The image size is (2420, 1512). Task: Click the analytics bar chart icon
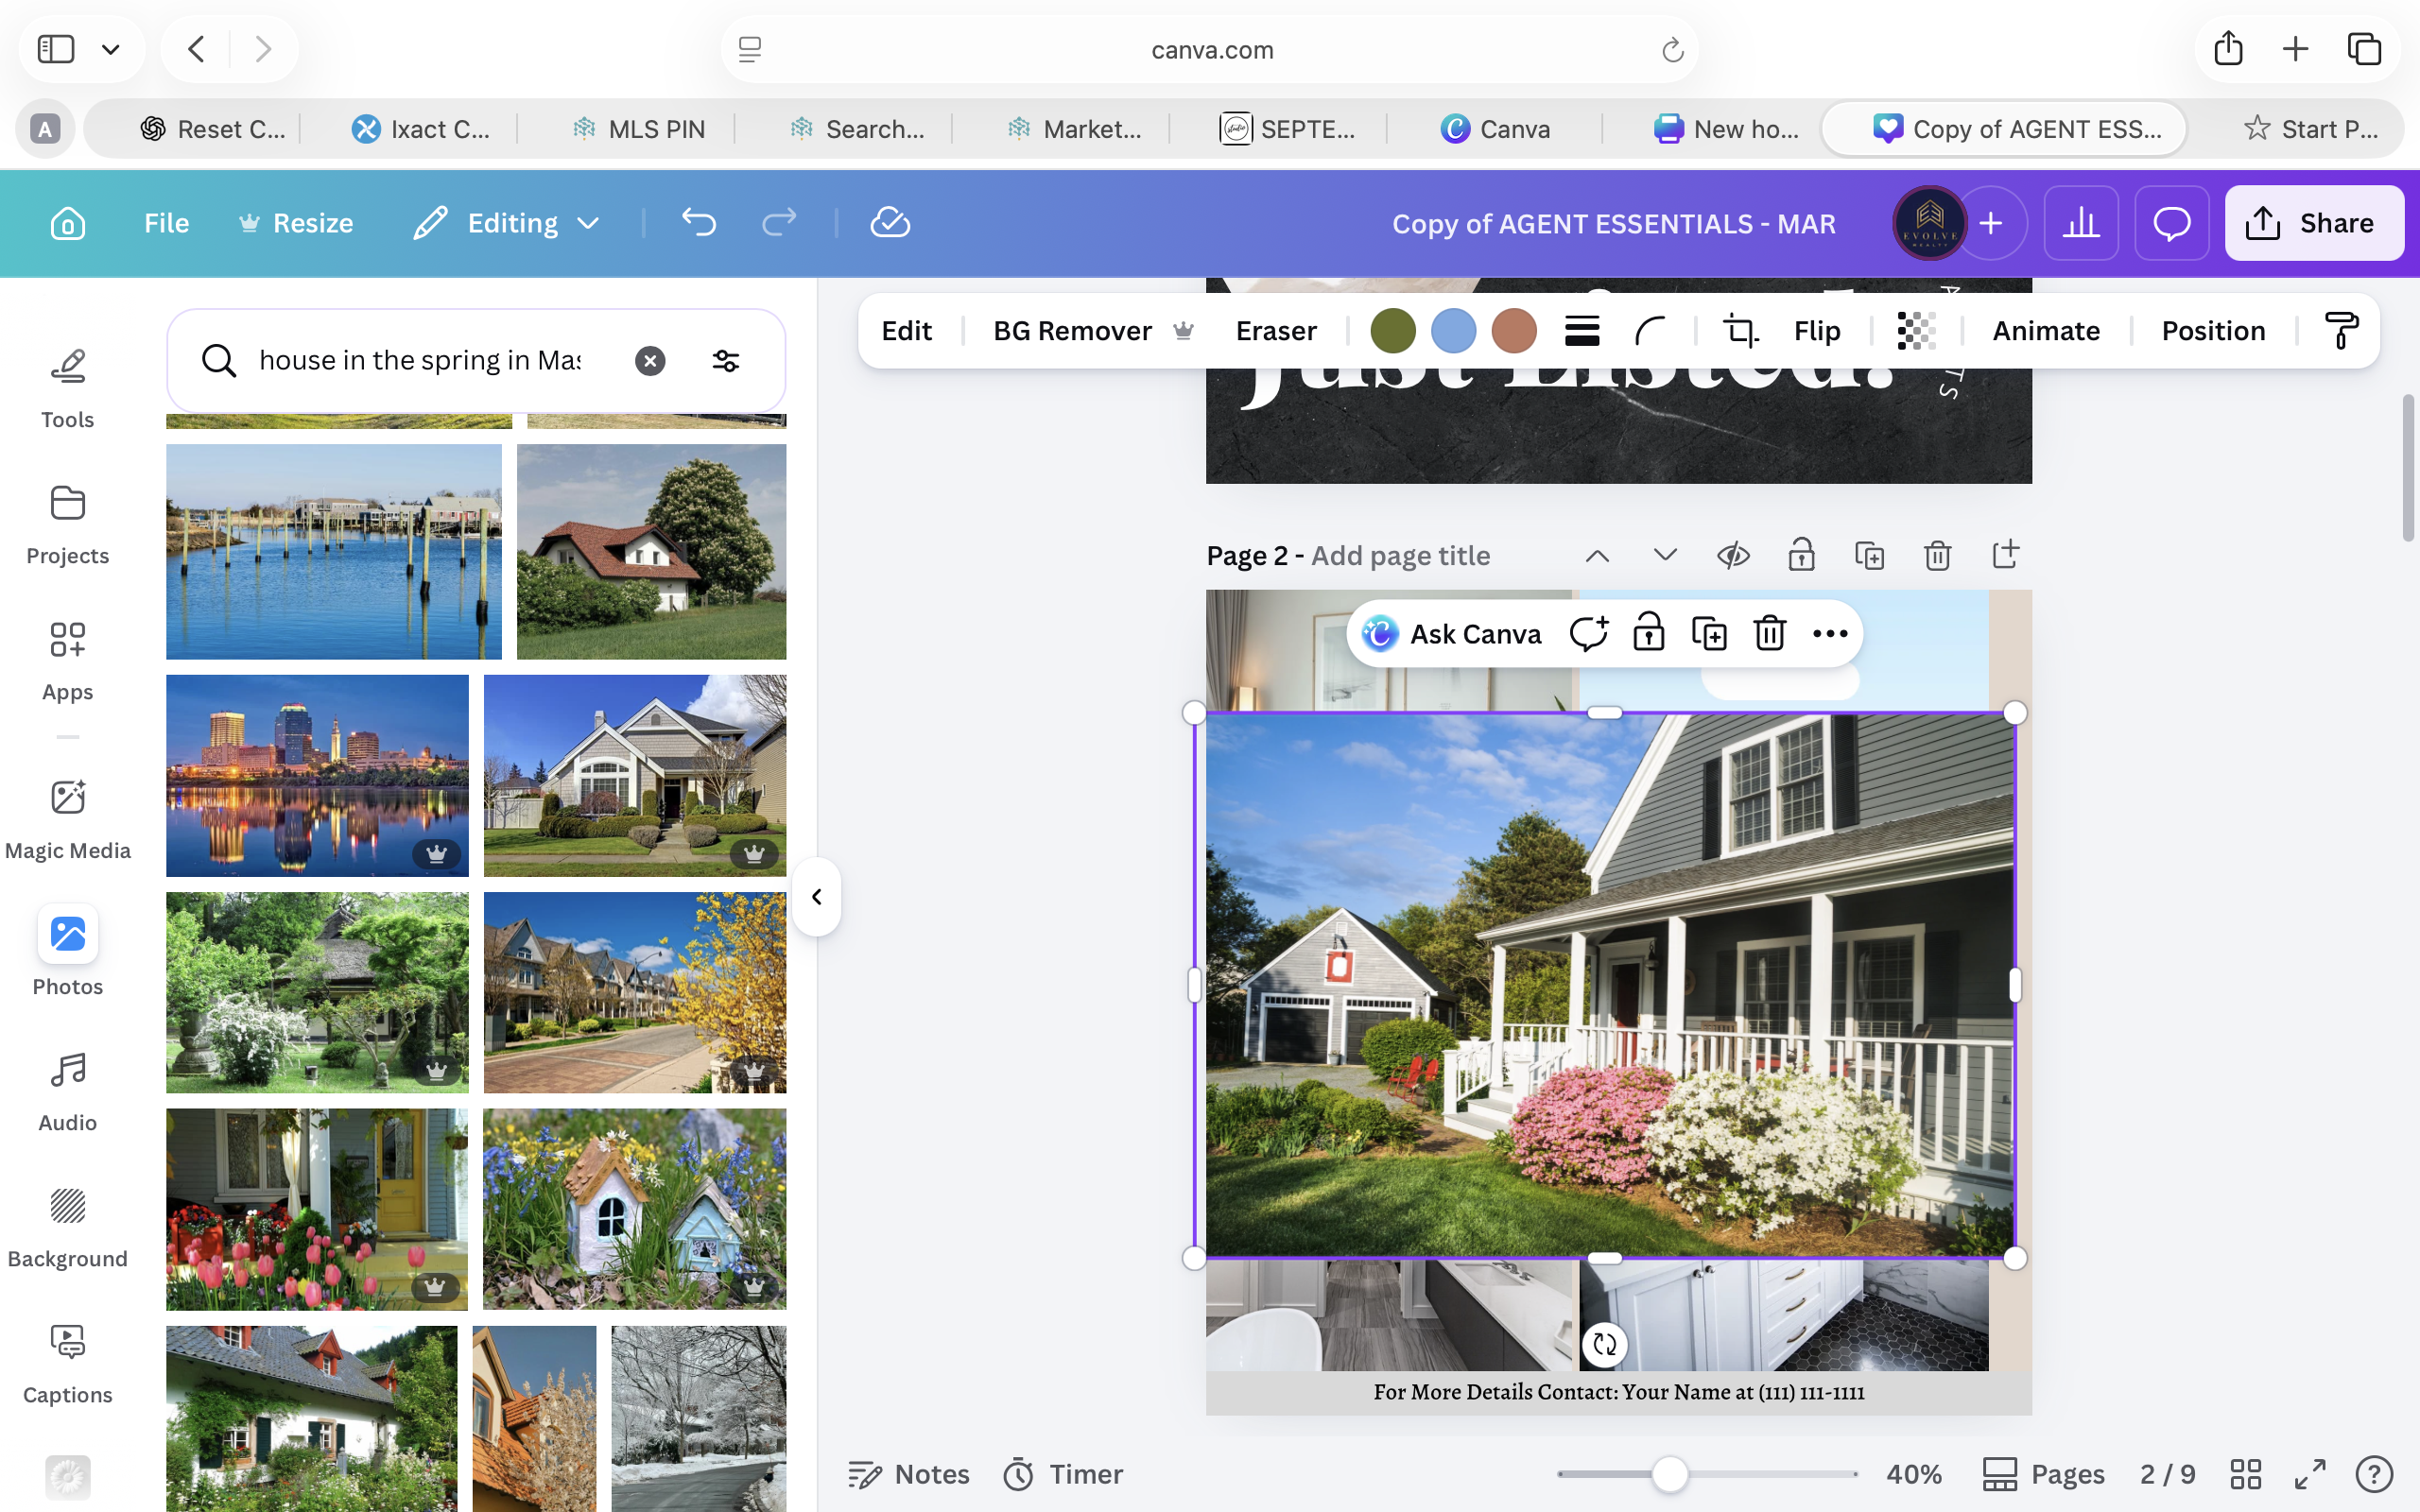pos(2081,223)
